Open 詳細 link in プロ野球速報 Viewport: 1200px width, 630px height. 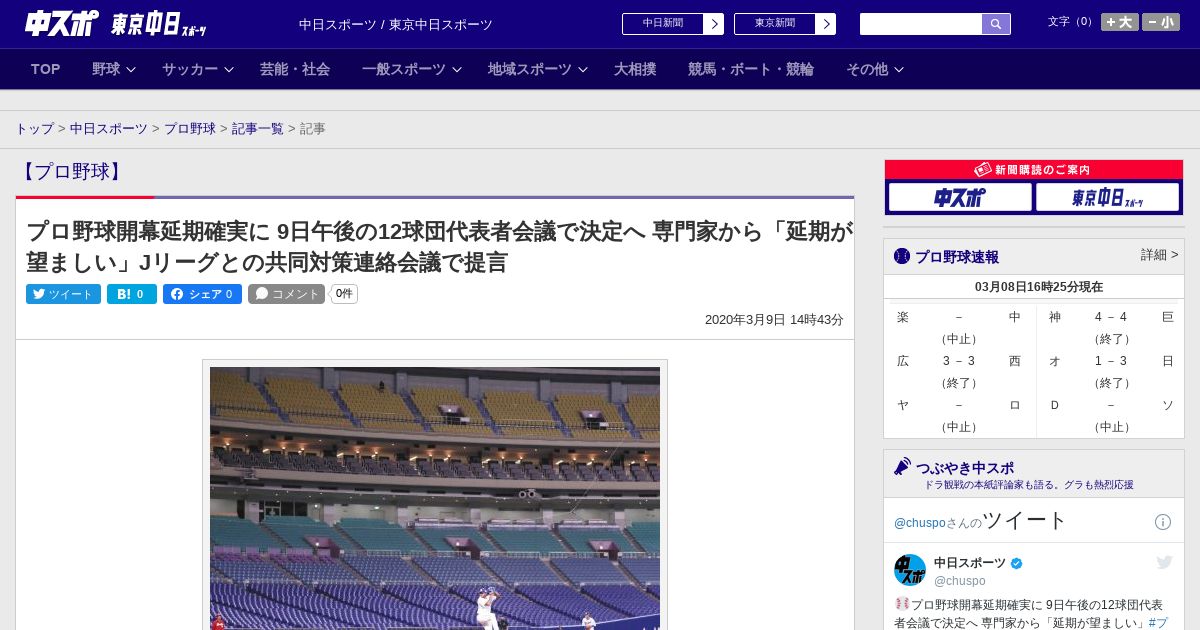[1160, 255]
